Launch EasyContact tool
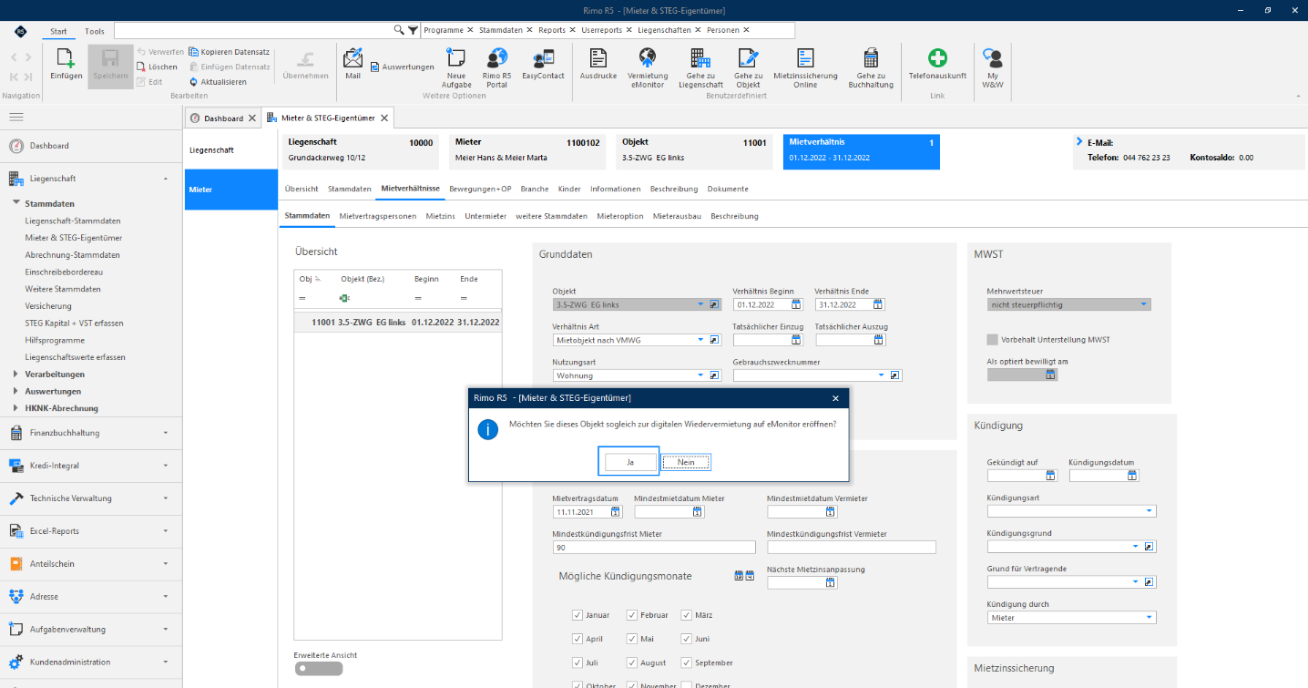This screenshot has height=688, width=1308. pos(543,65)
